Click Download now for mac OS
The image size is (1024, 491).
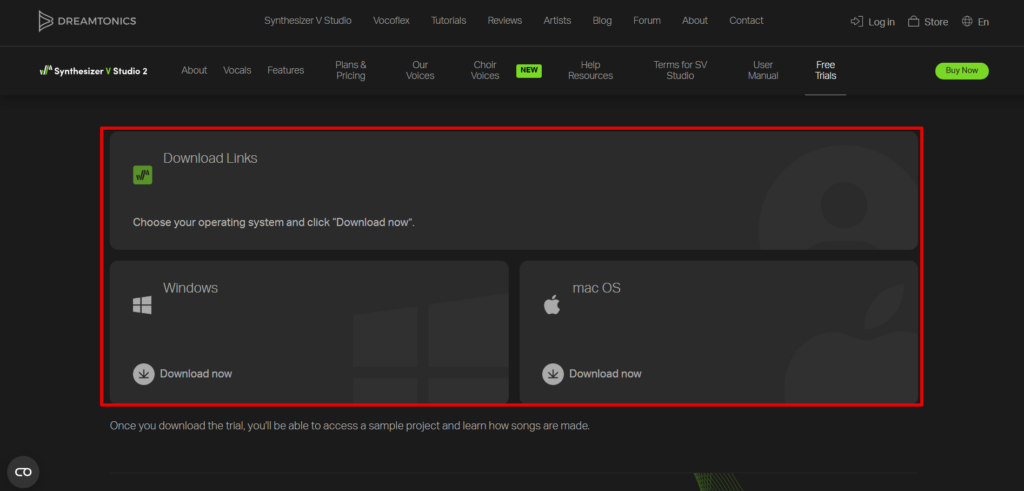pyautogui.click(x=605, y=374)
